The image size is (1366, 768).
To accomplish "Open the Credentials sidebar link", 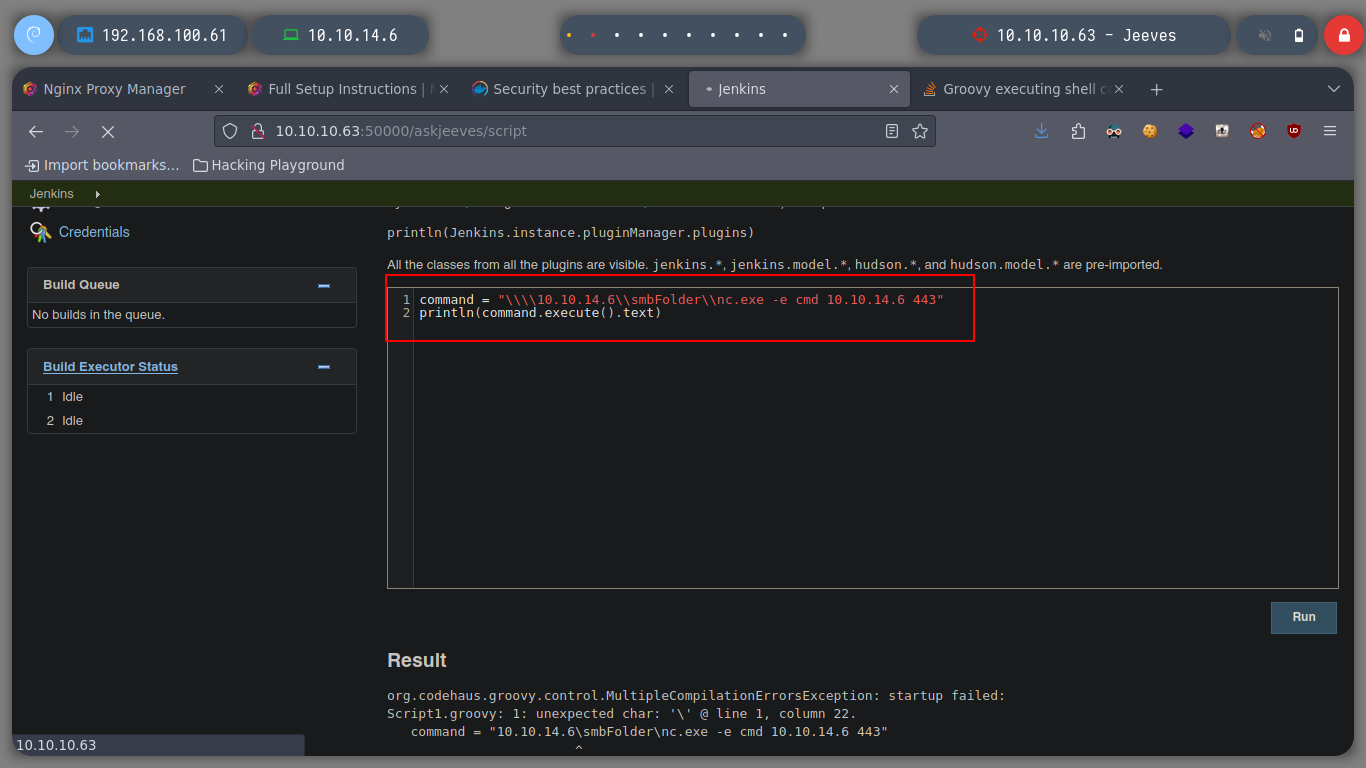I will click(x=94, y=232).
